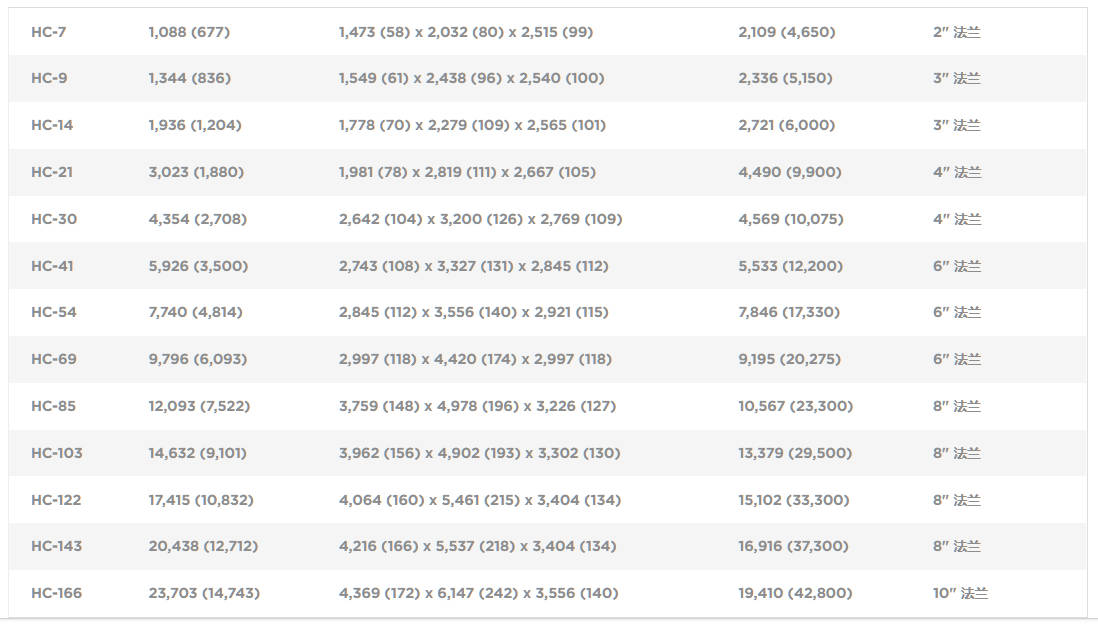Click the HC-21 model label
The height and width of the screenshot is (628, 1098).
coord(52,172)
